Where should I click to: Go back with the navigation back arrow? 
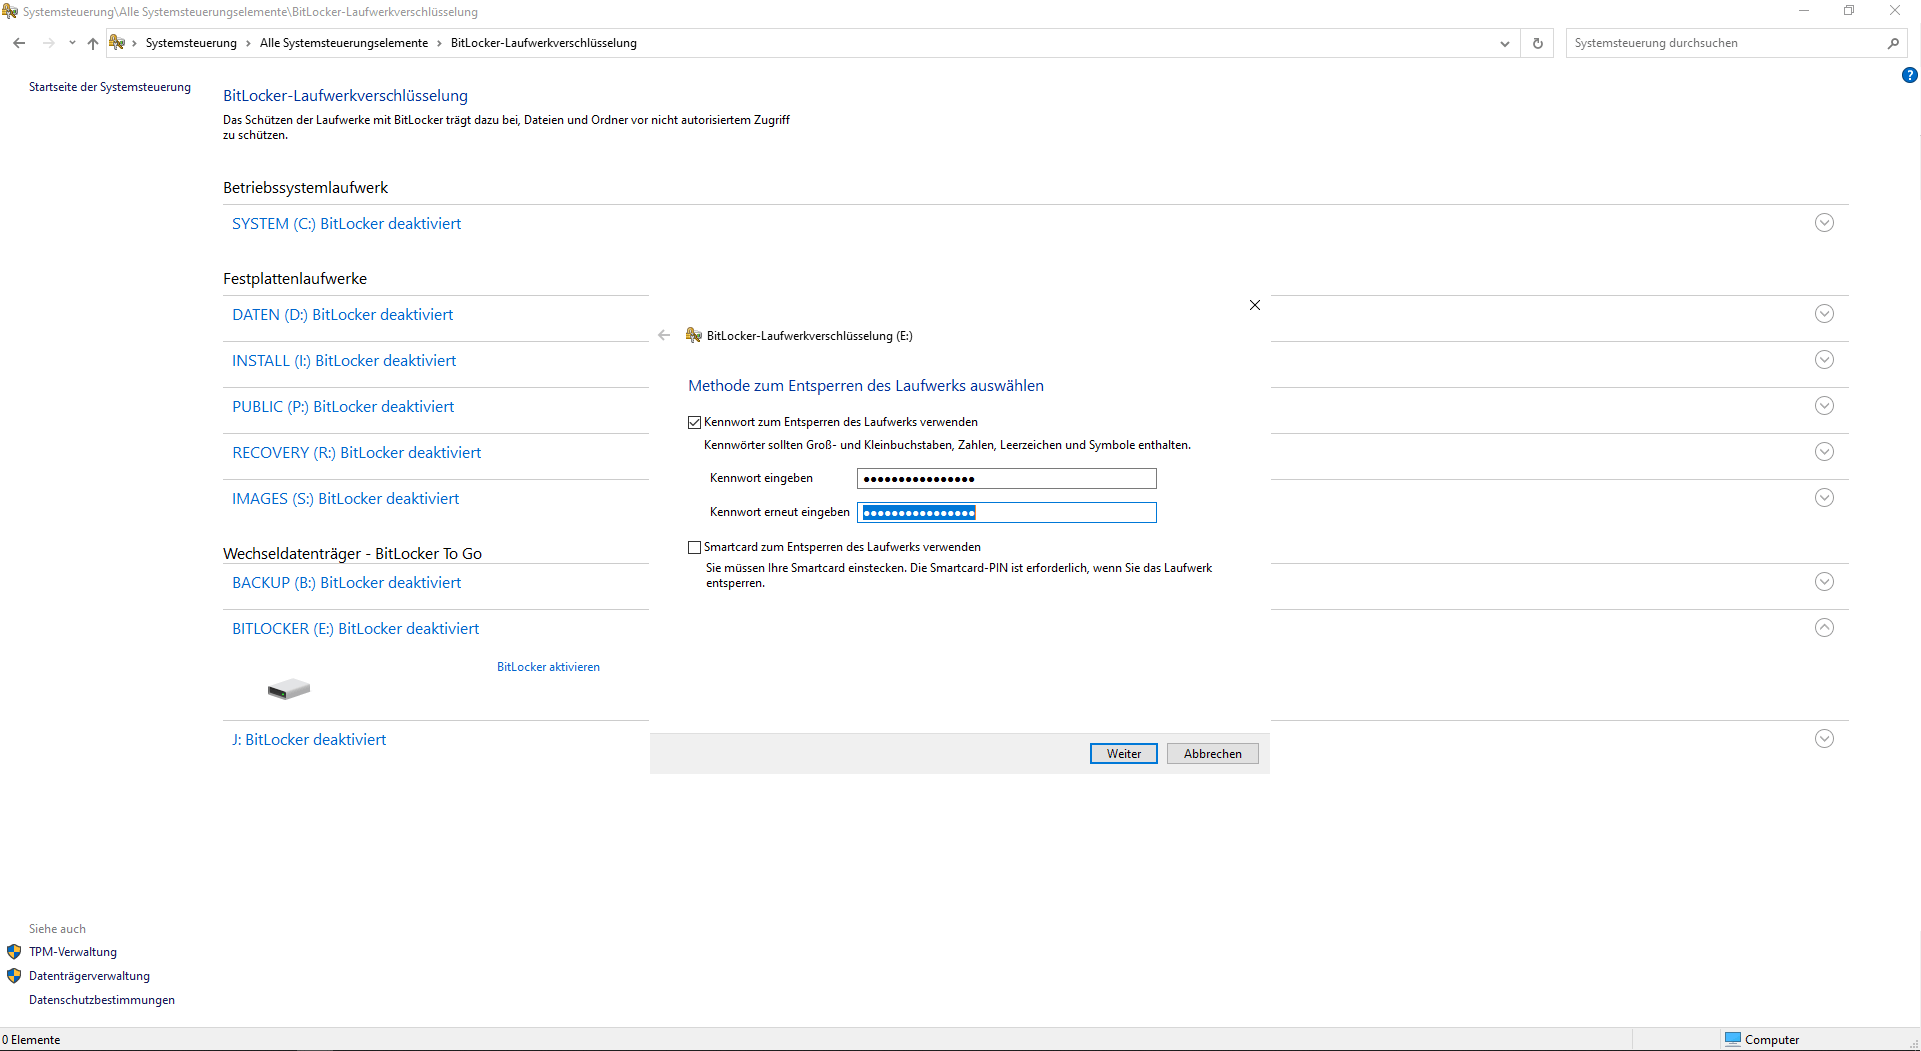coord(19,43)
